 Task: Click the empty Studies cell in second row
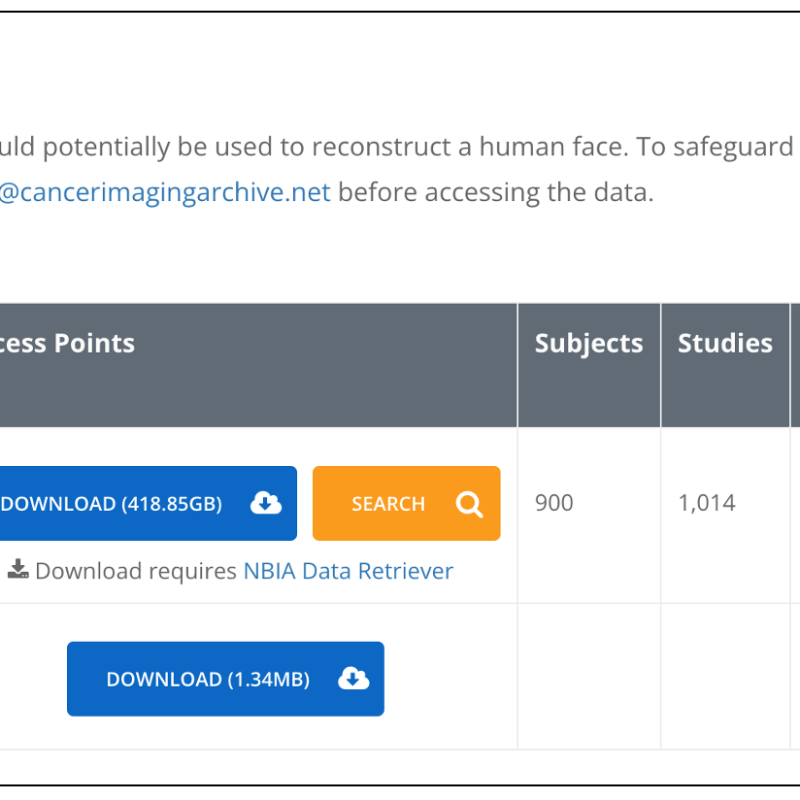pyautogui.click(x=725, y=677)
